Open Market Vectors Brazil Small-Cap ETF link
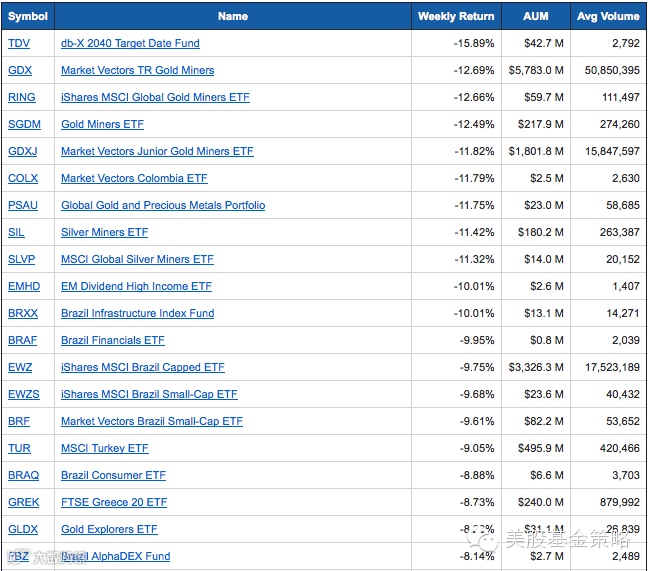Image resolution: width=650 pixels, height=571 pixels. 152,421
